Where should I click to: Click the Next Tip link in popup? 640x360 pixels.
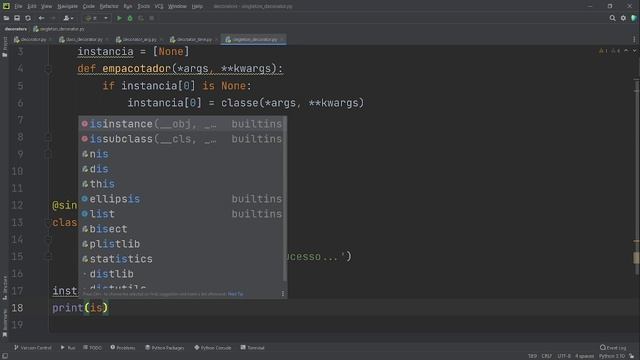(236, 294)
